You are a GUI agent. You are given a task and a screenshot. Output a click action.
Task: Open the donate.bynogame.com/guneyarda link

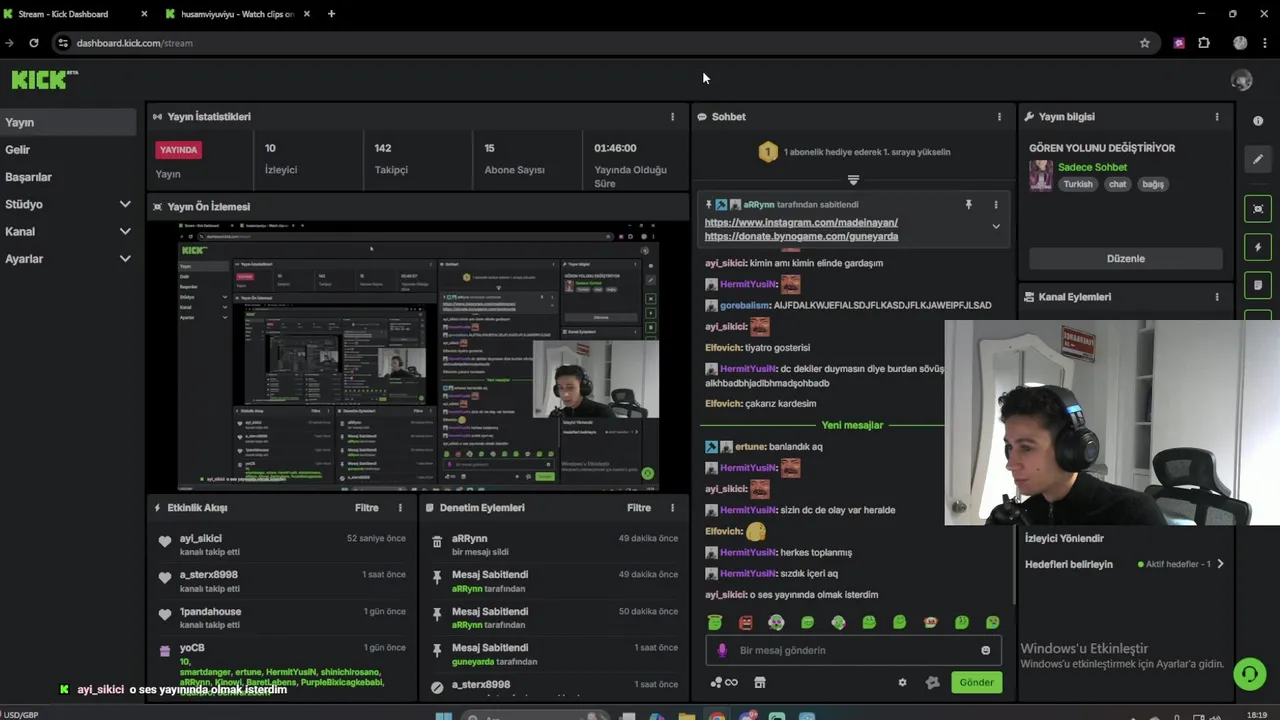[x=801, y=237]
